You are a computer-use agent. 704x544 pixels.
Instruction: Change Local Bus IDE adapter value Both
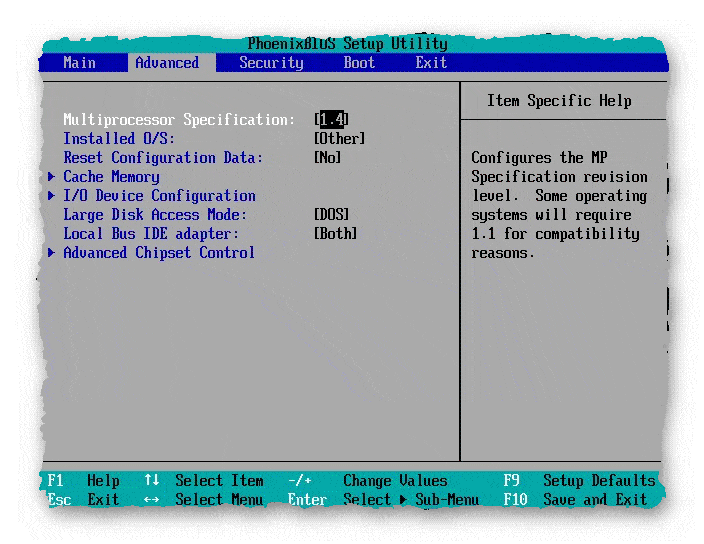point(335,233)
